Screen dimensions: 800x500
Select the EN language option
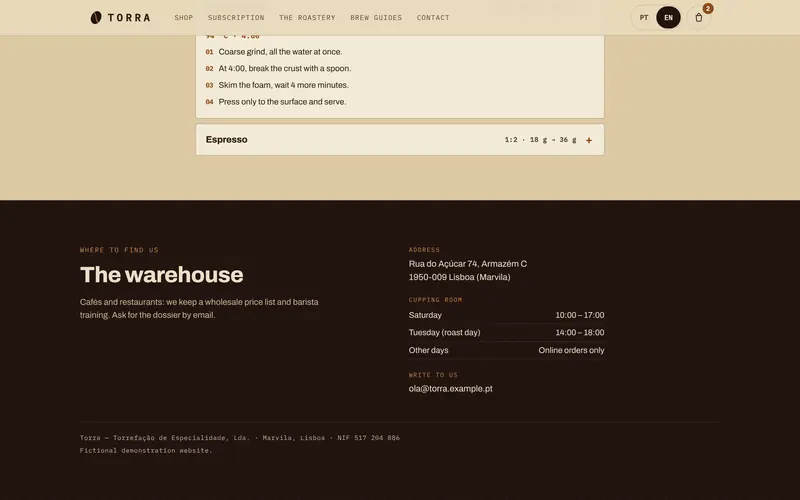pyautogui.click(x=668, y=17)
